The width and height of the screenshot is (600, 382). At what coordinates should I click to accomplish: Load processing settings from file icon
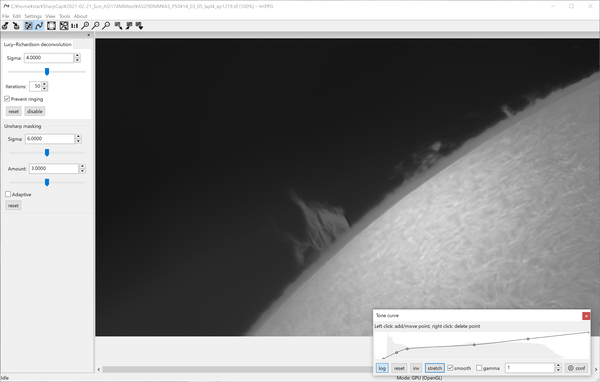(118, 26)
